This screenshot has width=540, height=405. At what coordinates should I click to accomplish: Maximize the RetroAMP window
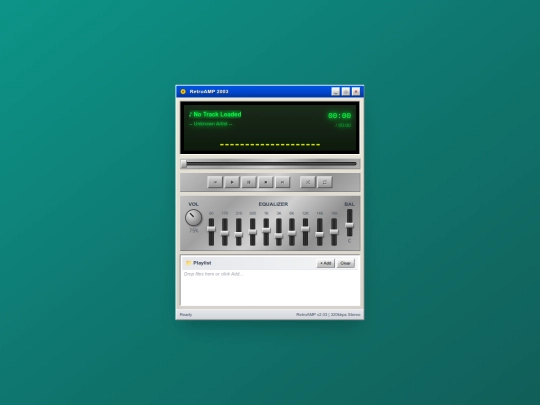346,92
